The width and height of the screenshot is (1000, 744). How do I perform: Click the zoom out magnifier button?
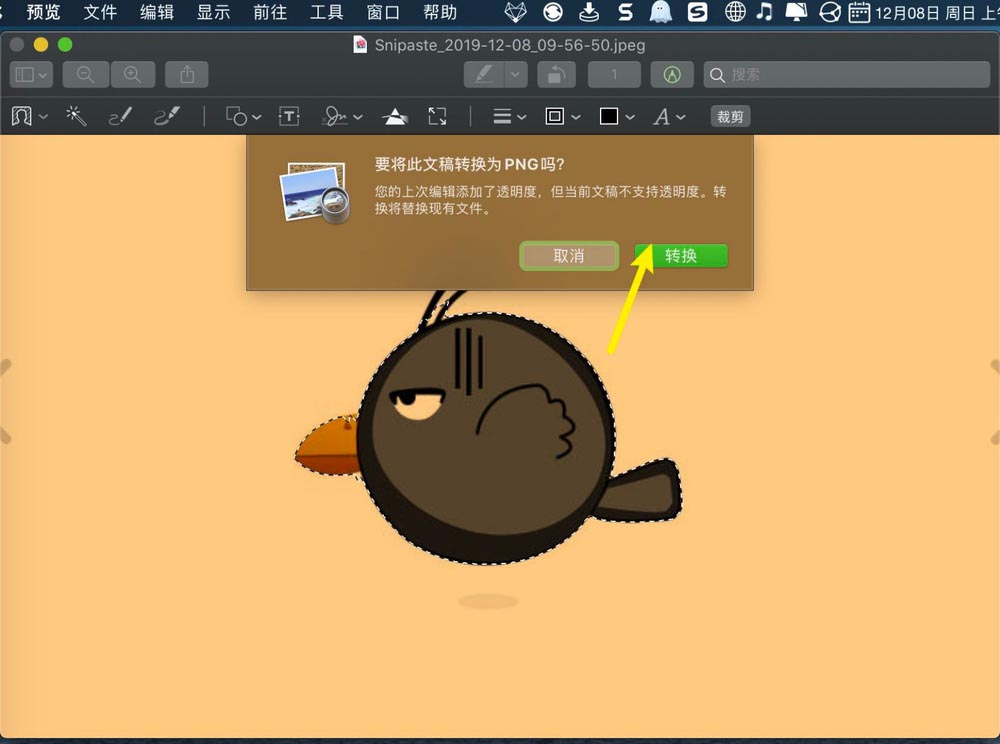pyautogui.click(x=85, y=75)
